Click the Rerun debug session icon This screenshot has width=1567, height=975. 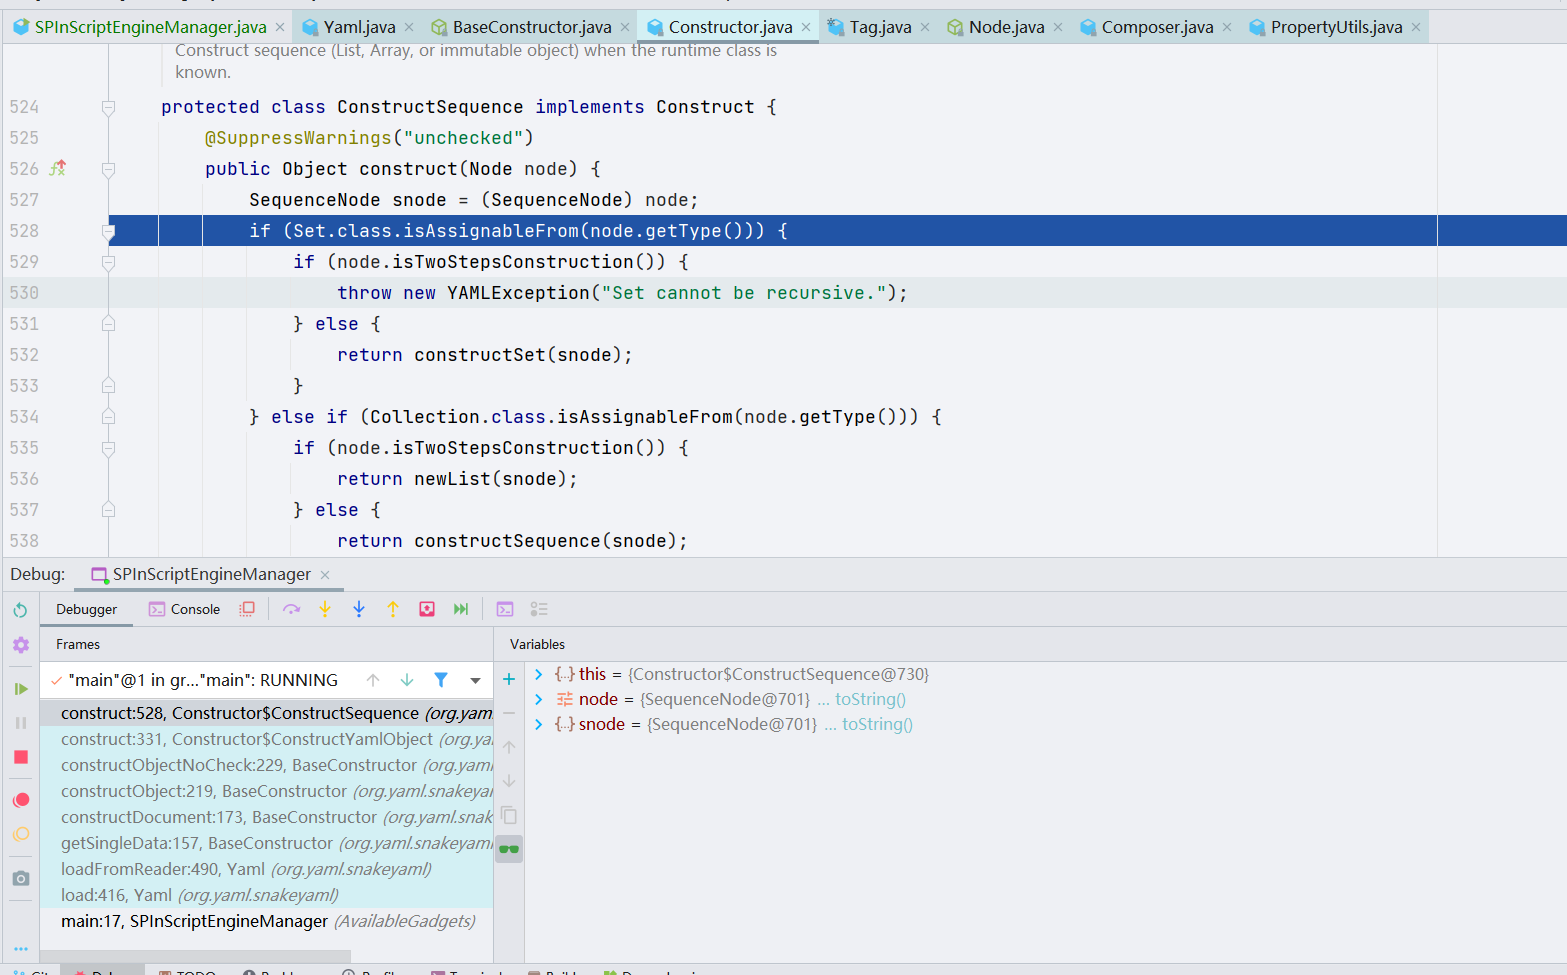point(21,610)
